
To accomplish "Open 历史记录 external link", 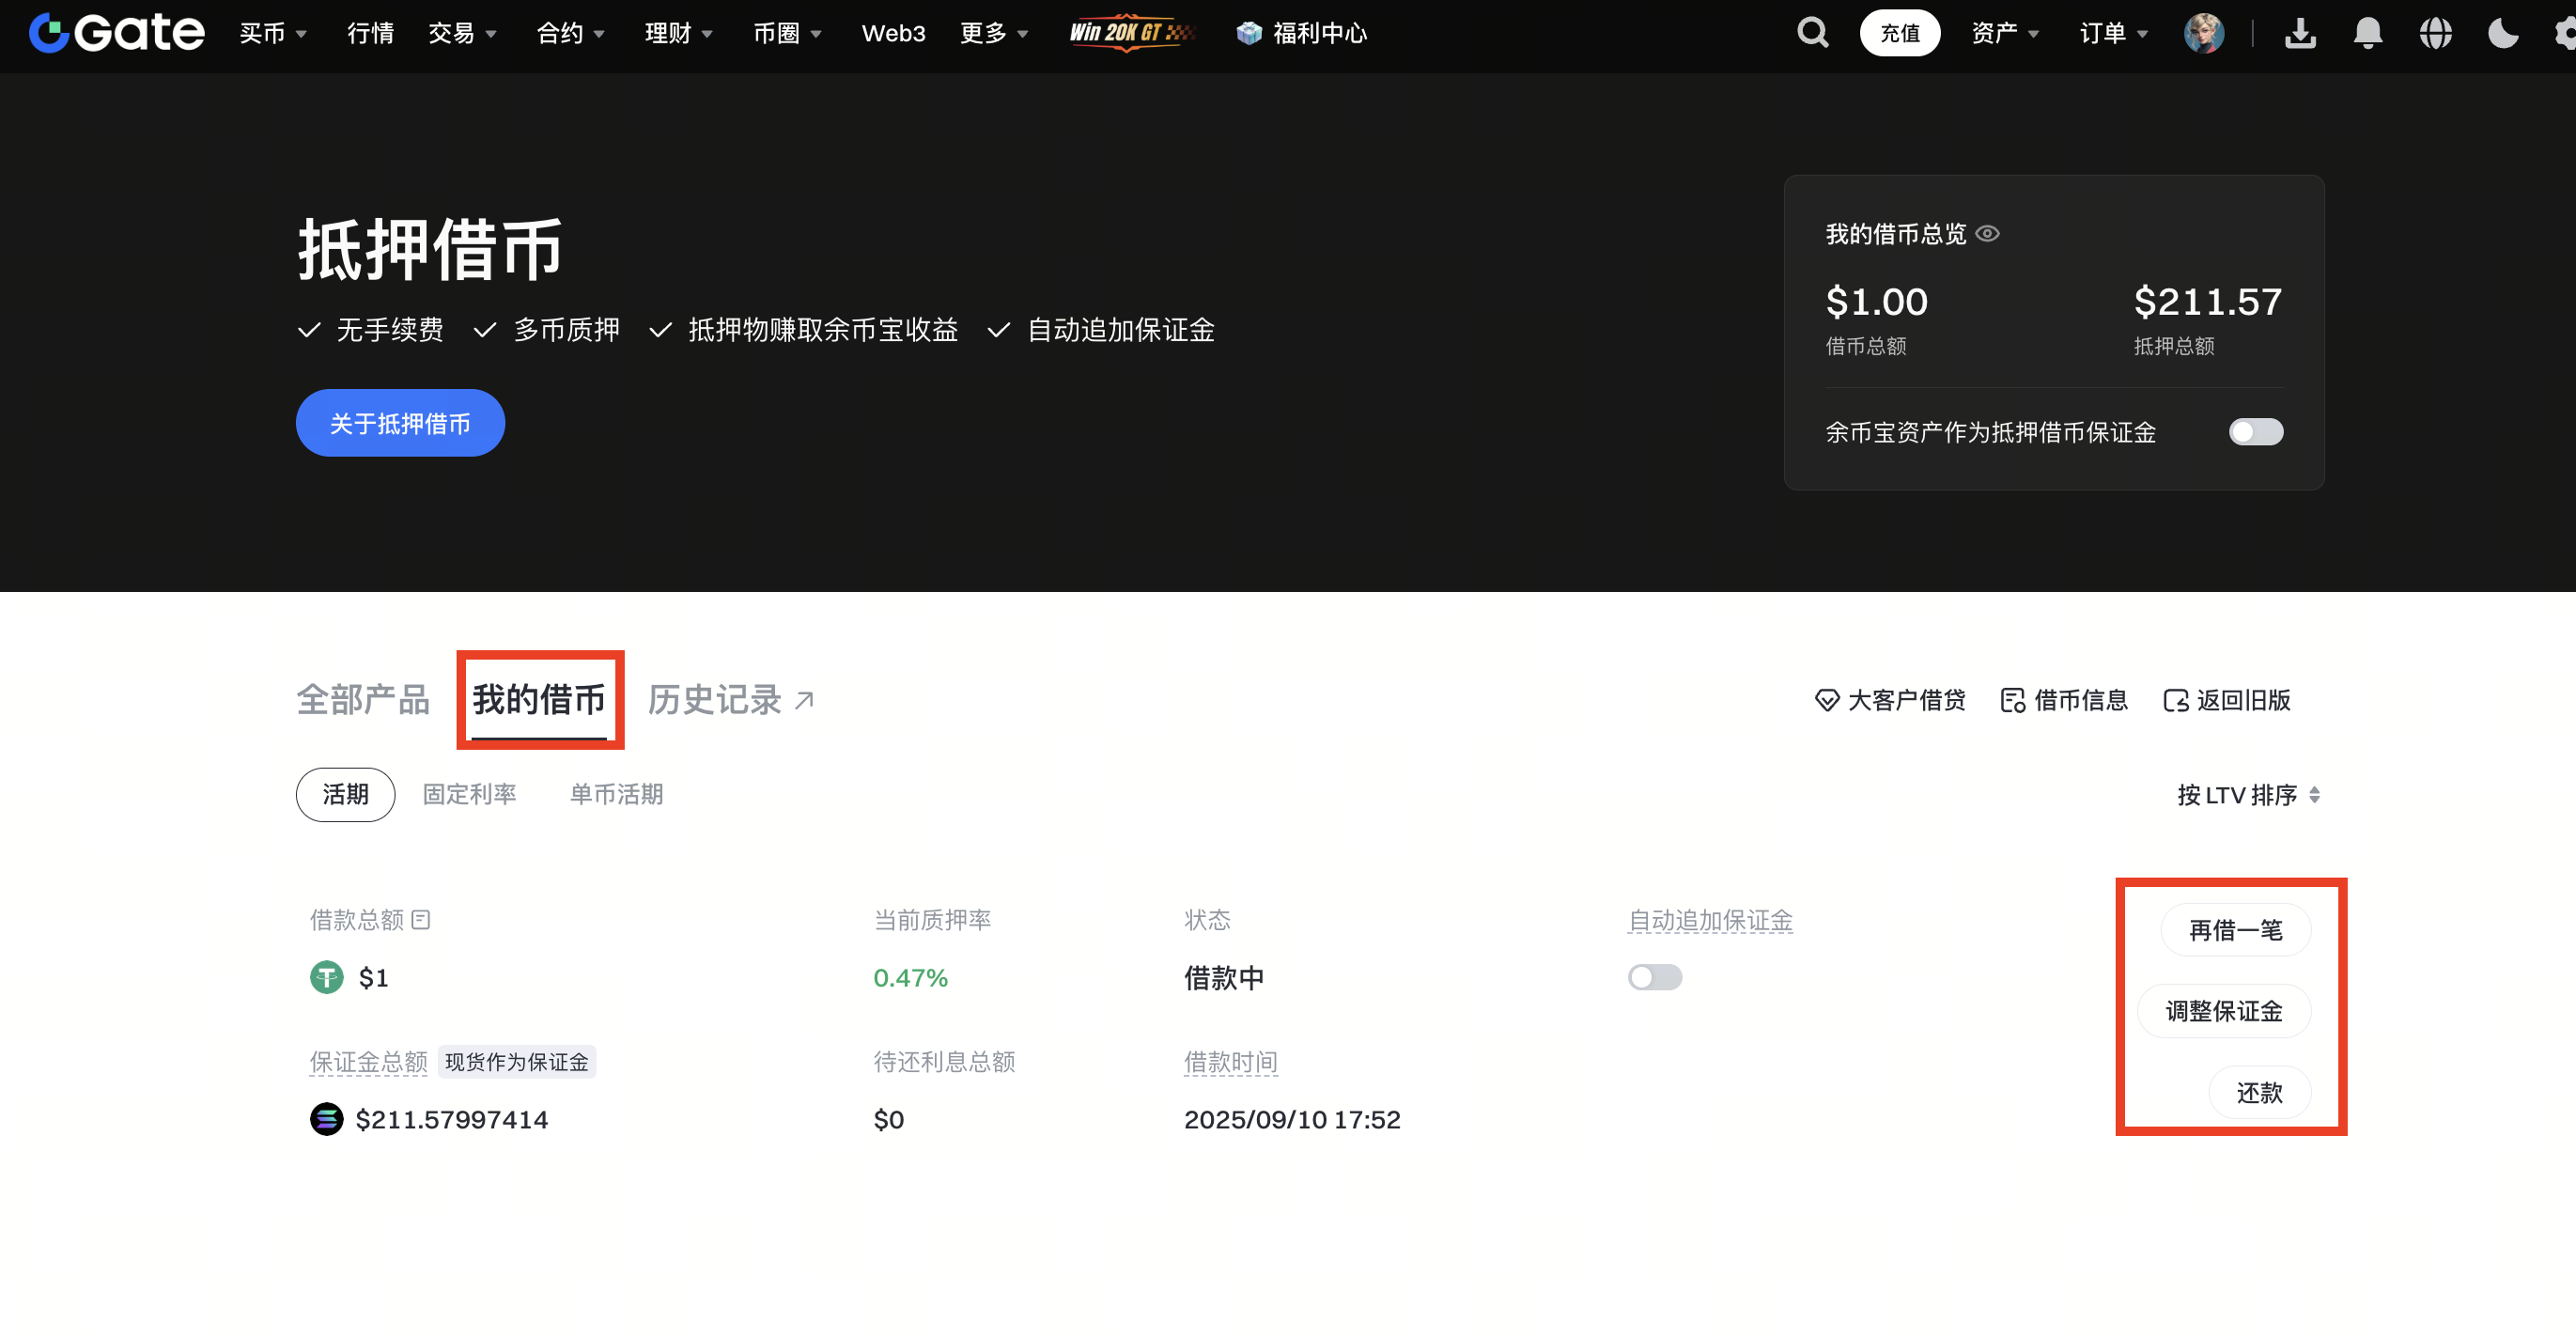I will pyautogui.click(x=731, y=699).
